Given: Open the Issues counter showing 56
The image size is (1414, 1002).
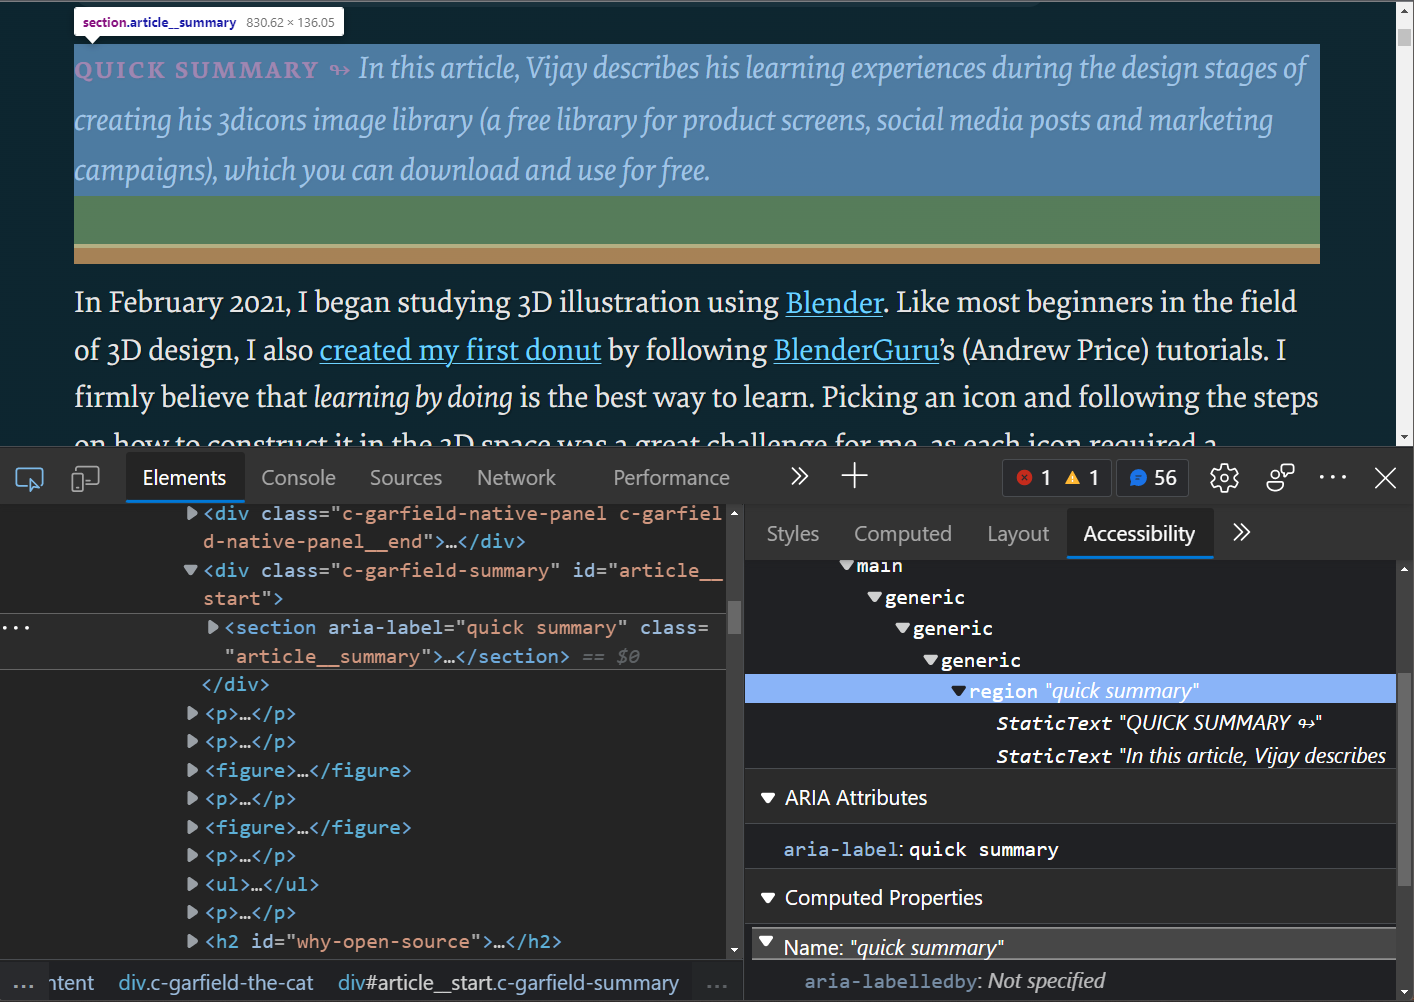Looking at the screenshot, I should [1152, 478].
